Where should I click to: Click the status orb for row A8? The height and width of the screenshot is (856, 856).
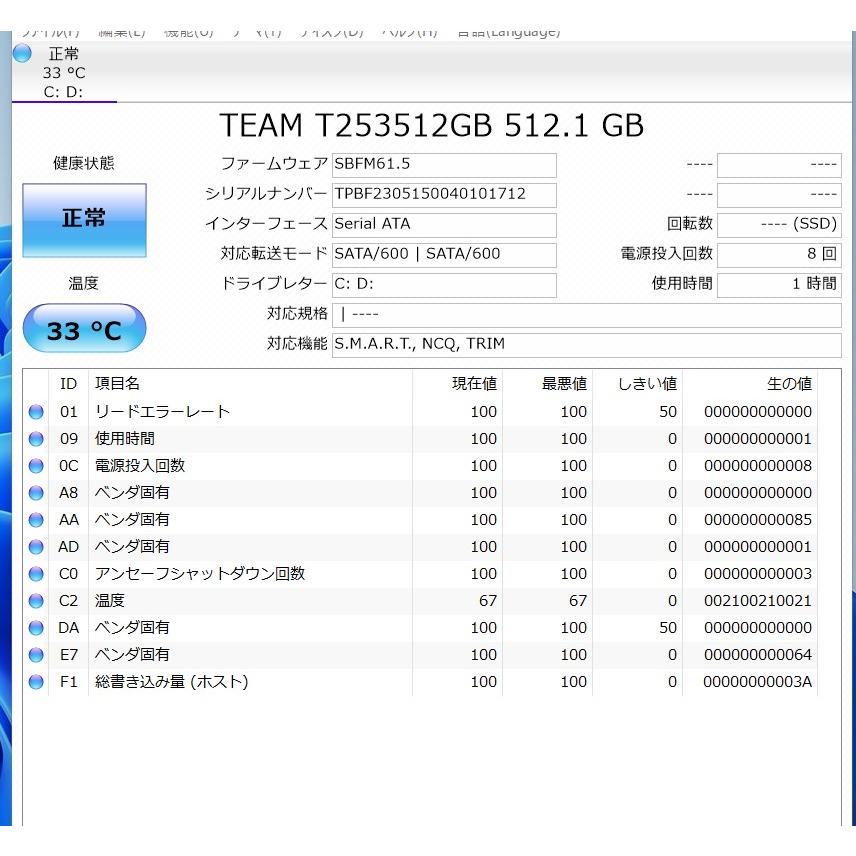[x=36, y=493]
